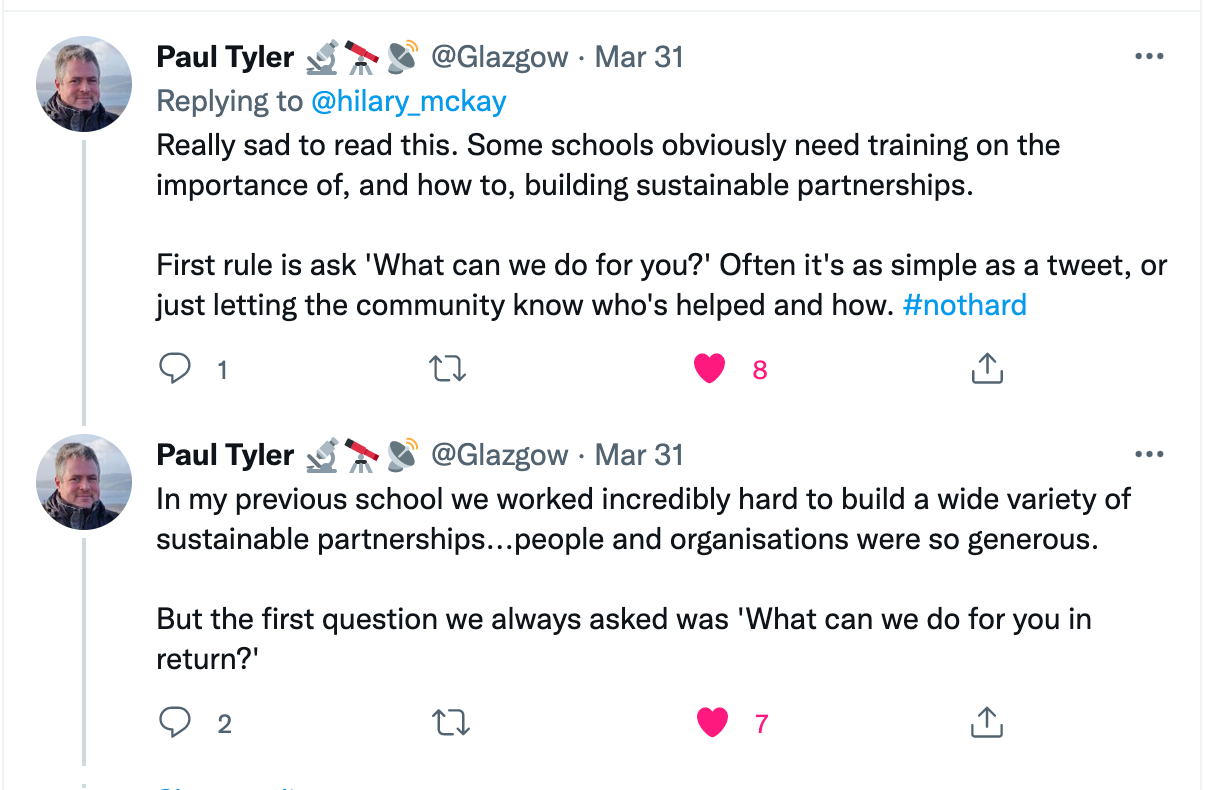The width and height of the screenshot is (1226, 790).
Task: Click Paul Tyler name on second tweet
Action: 225,456
